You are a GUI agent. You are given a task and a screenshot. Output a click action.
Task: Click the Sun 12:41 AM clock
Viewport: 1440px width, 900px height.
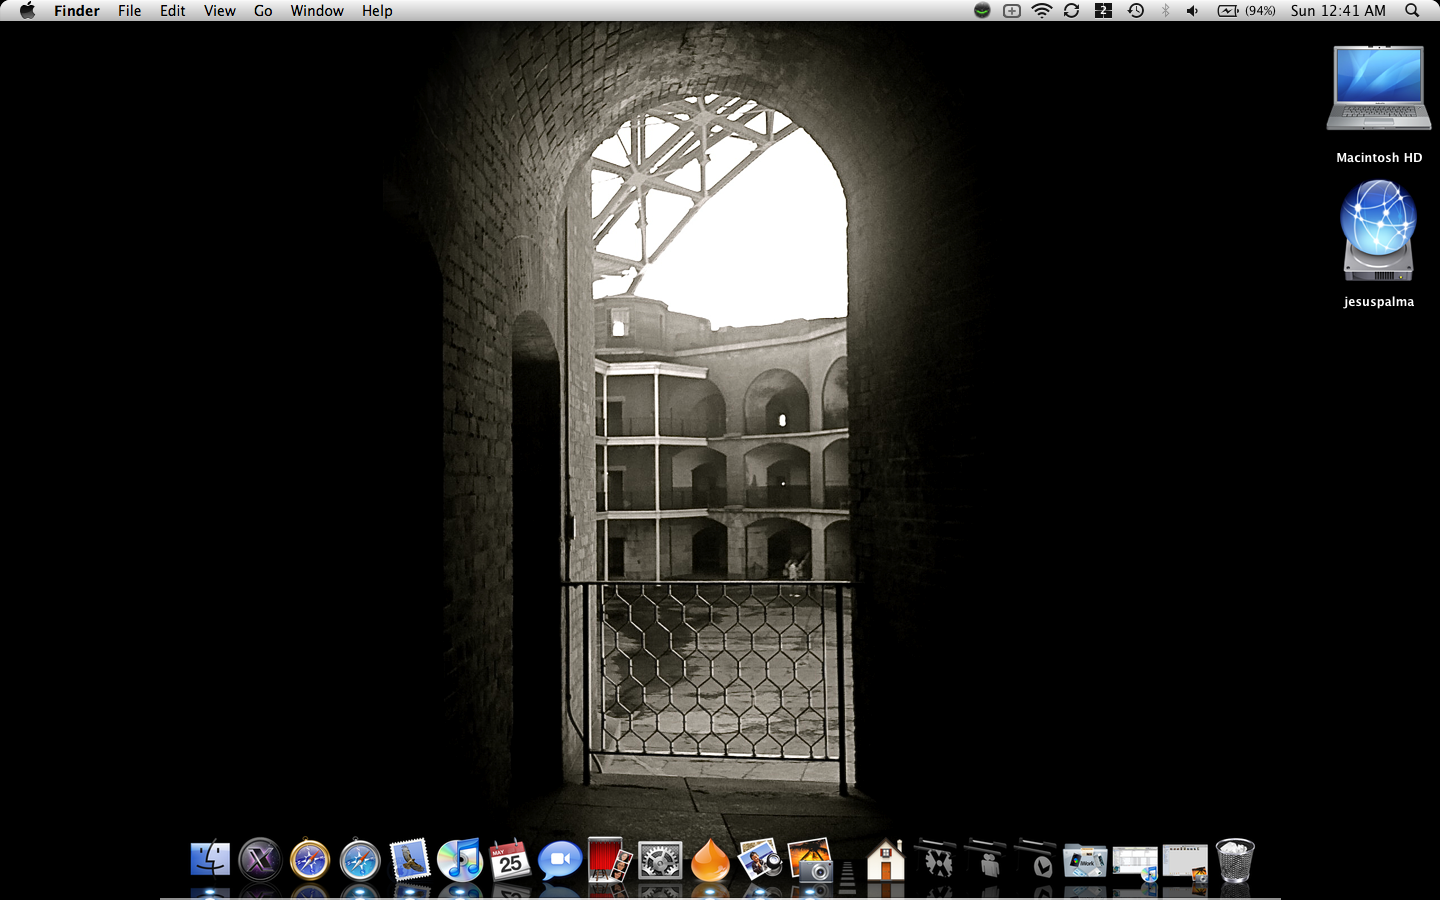point(1338,11)
